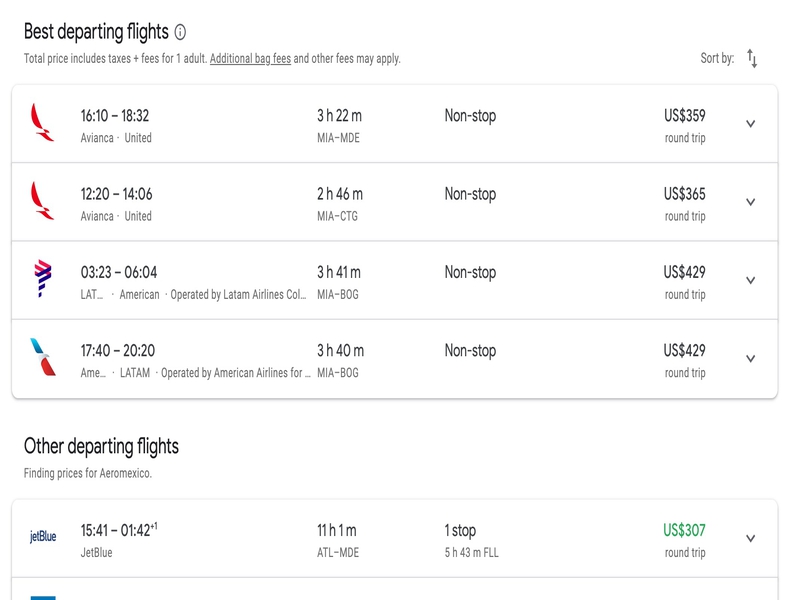
Task: Expand the 17:40 – 20:20 American flight
Action: 751,359
